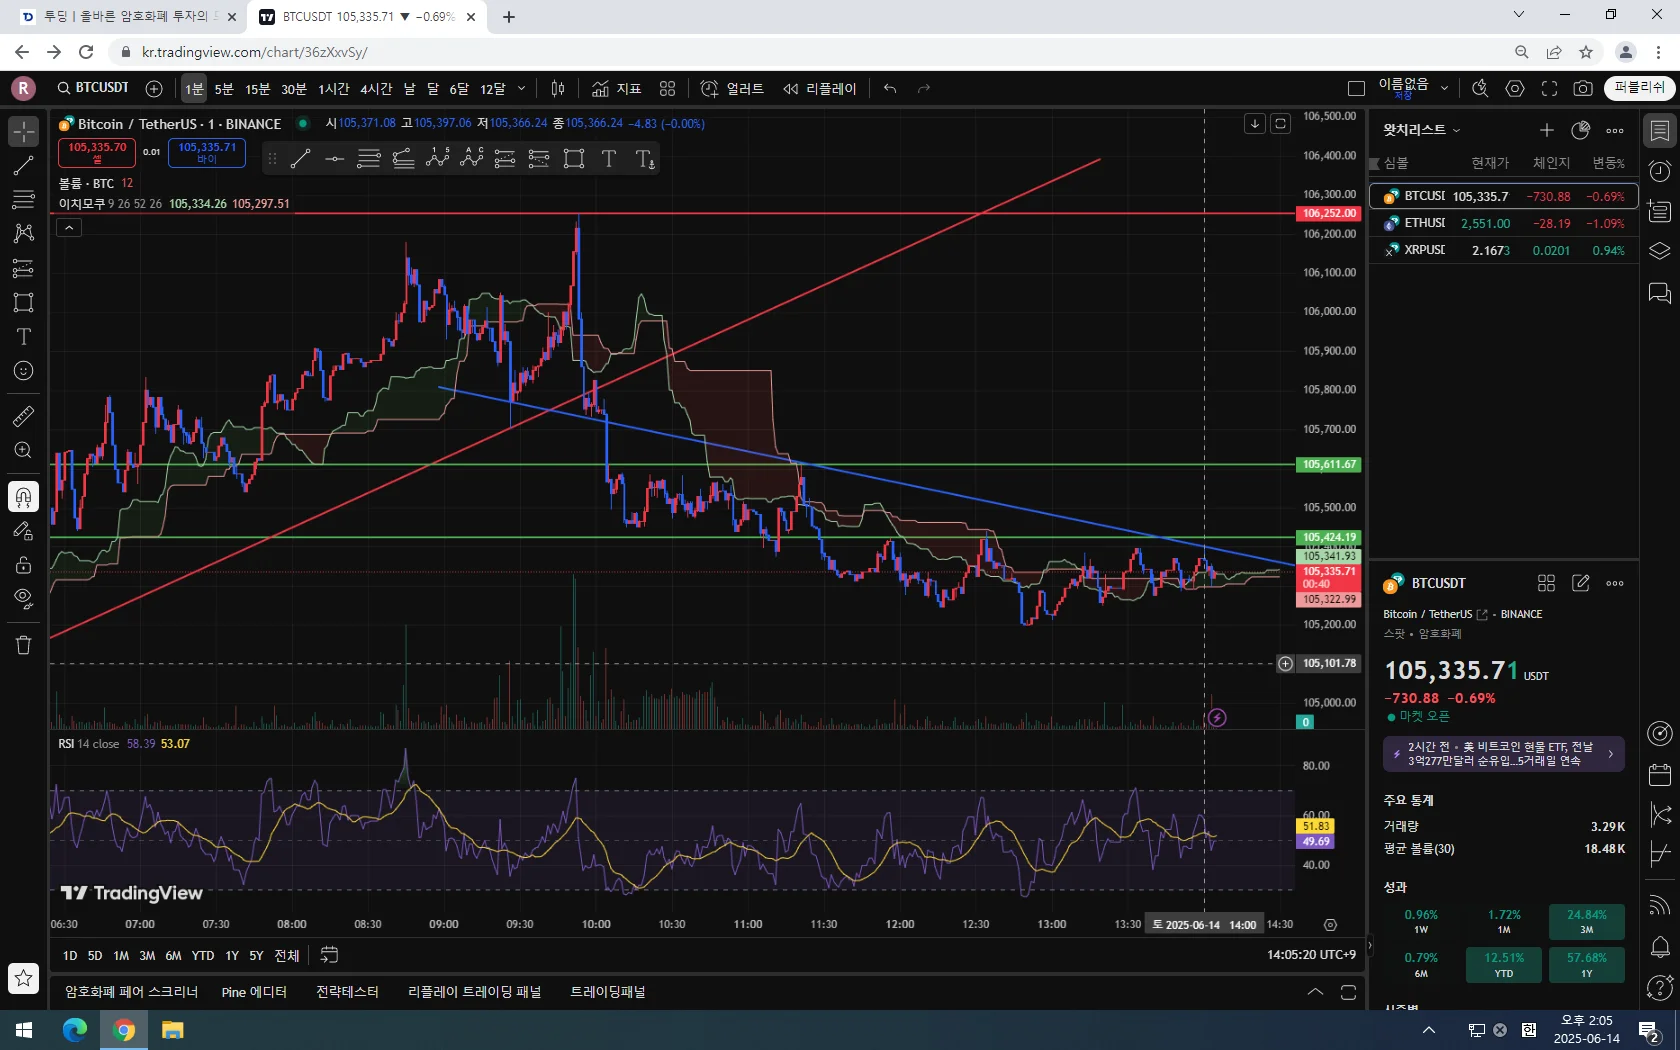The height and width of the screenshot is (1050, 1680).
Task: Open the candlestick chart type selector
Action: coord(558,89)
